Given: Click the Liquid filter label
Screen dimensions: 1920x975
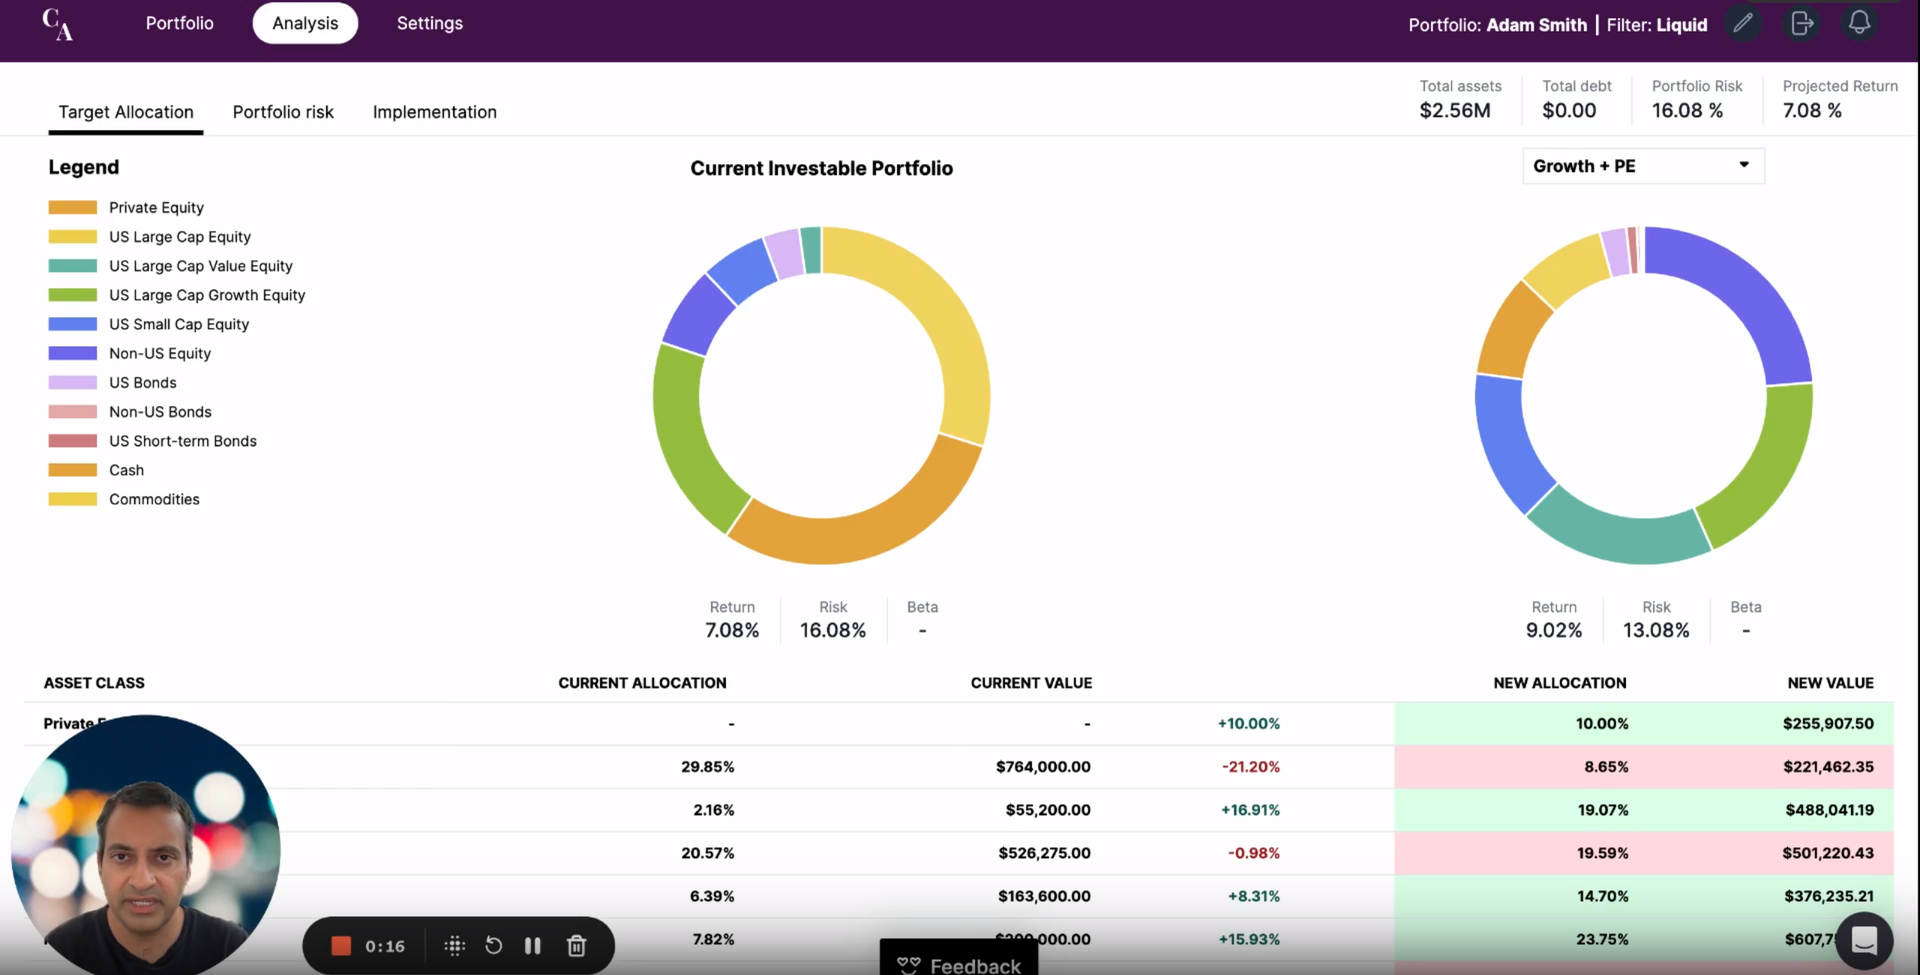Looking at the screenshot, I should click(x=1682, y=25).
